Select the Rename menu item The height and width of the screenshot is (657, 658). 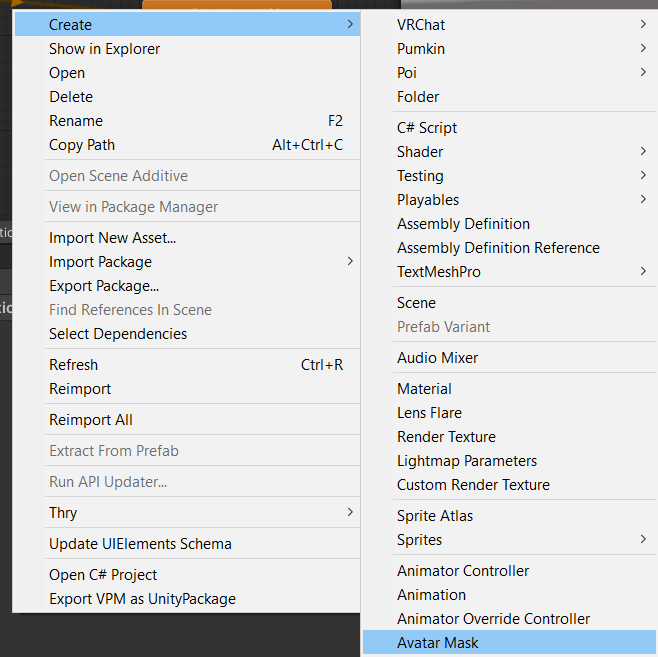tap(187, 121)
